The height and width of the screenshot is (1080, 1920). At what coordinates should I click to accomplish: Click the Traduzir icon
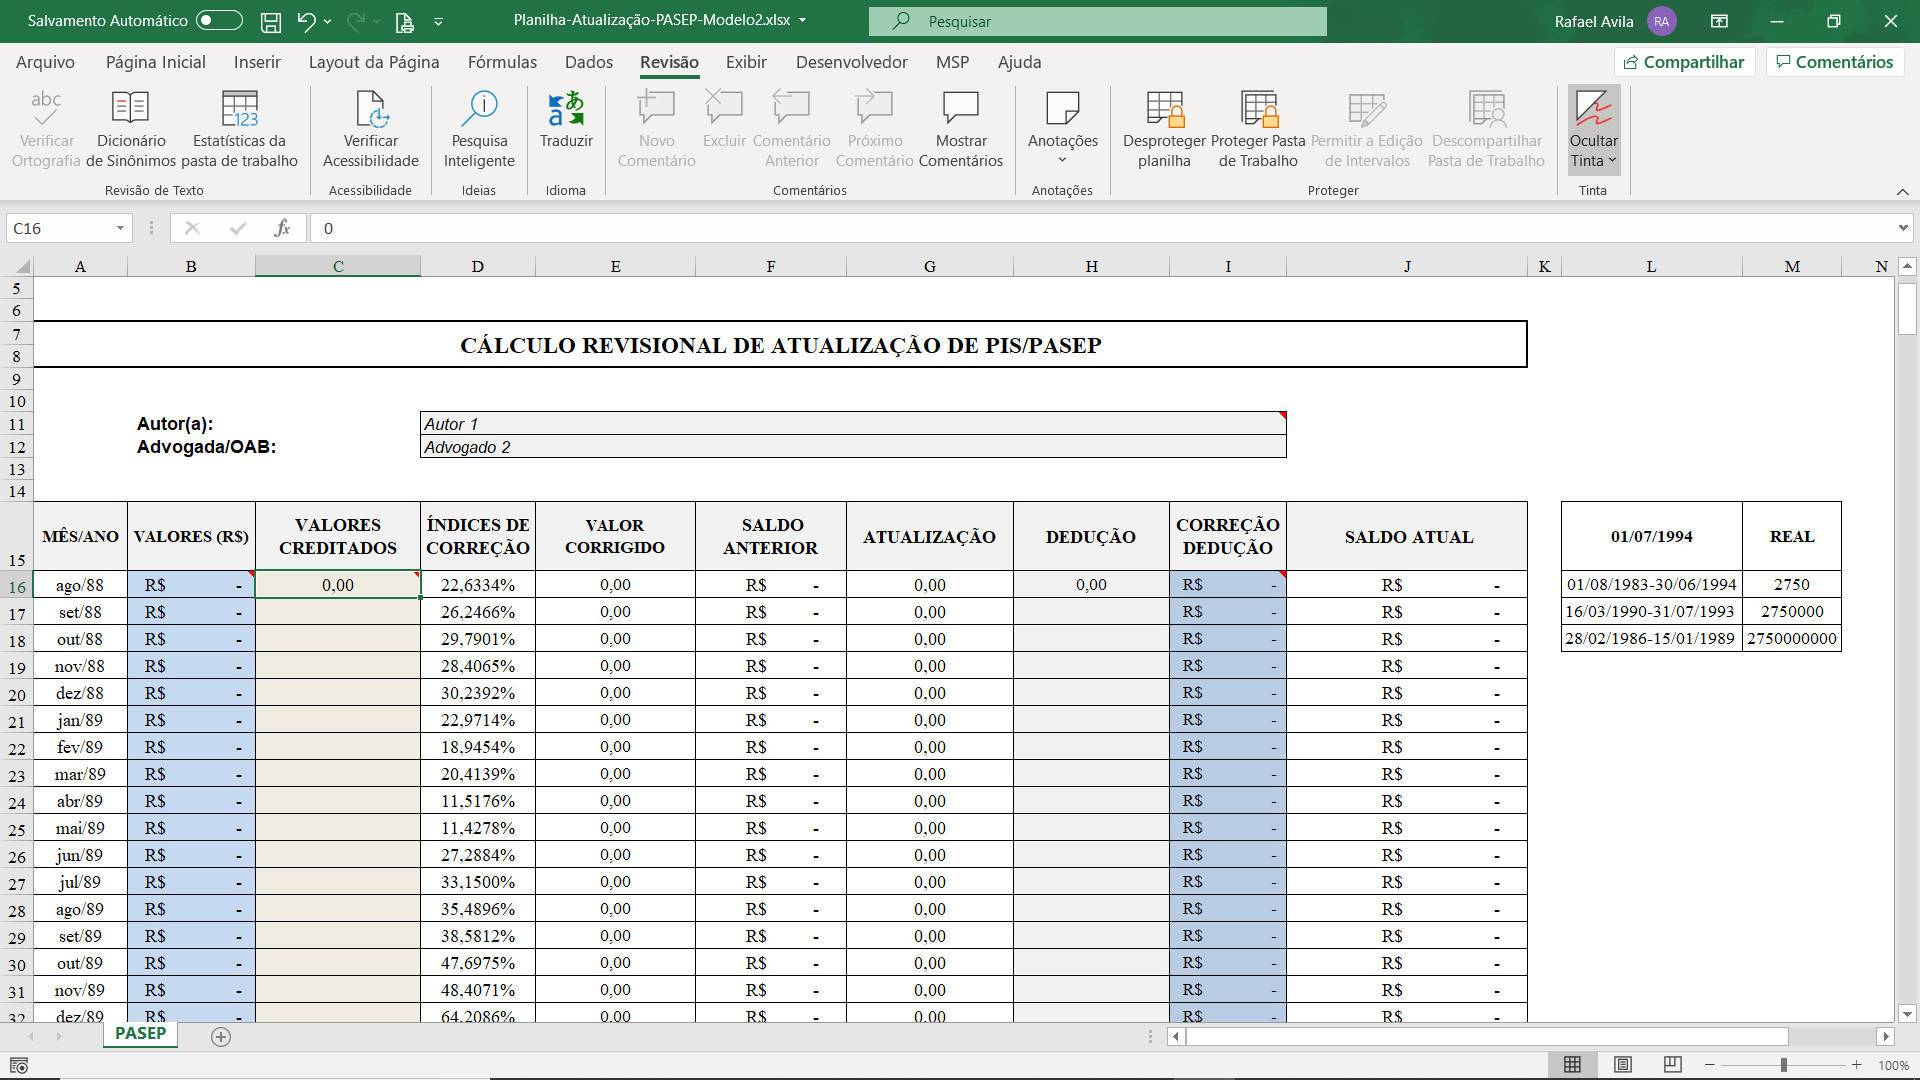coord(566,108)
